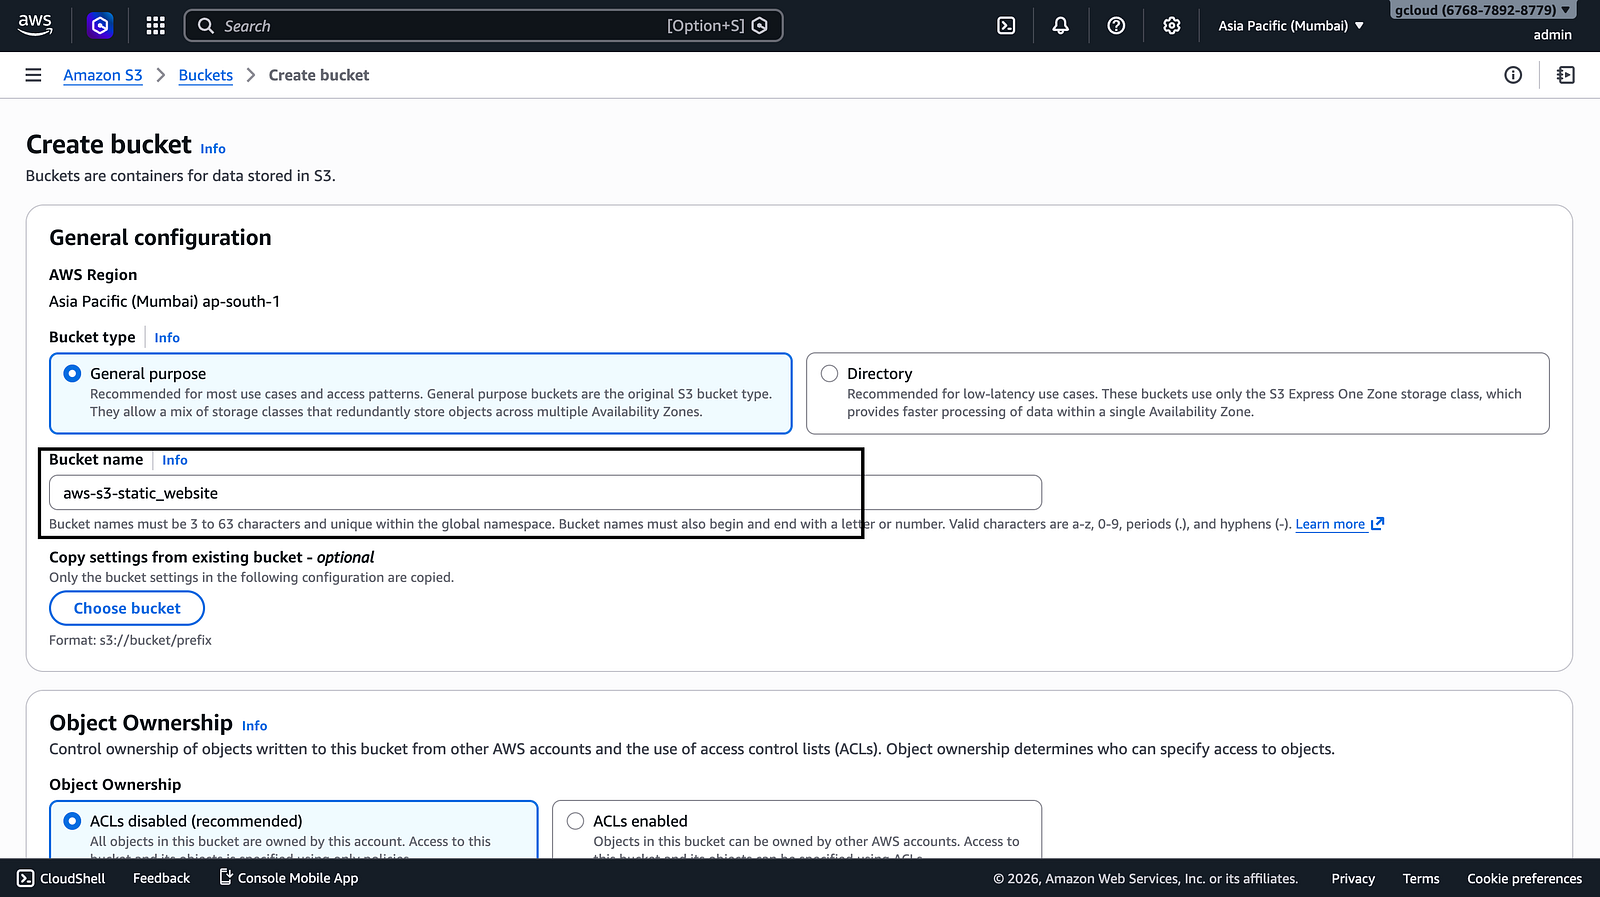
Task: Open Info link beside Create bucket heading
Action: coord(213,149)
